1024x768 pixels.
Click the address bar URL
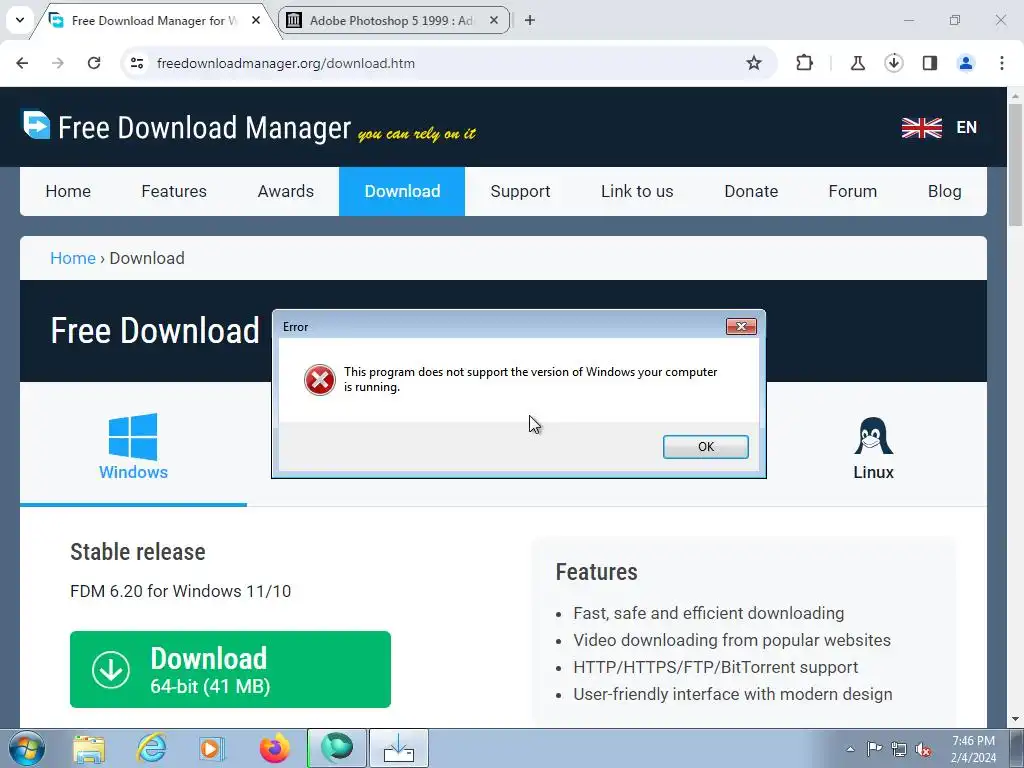(286, 63)
